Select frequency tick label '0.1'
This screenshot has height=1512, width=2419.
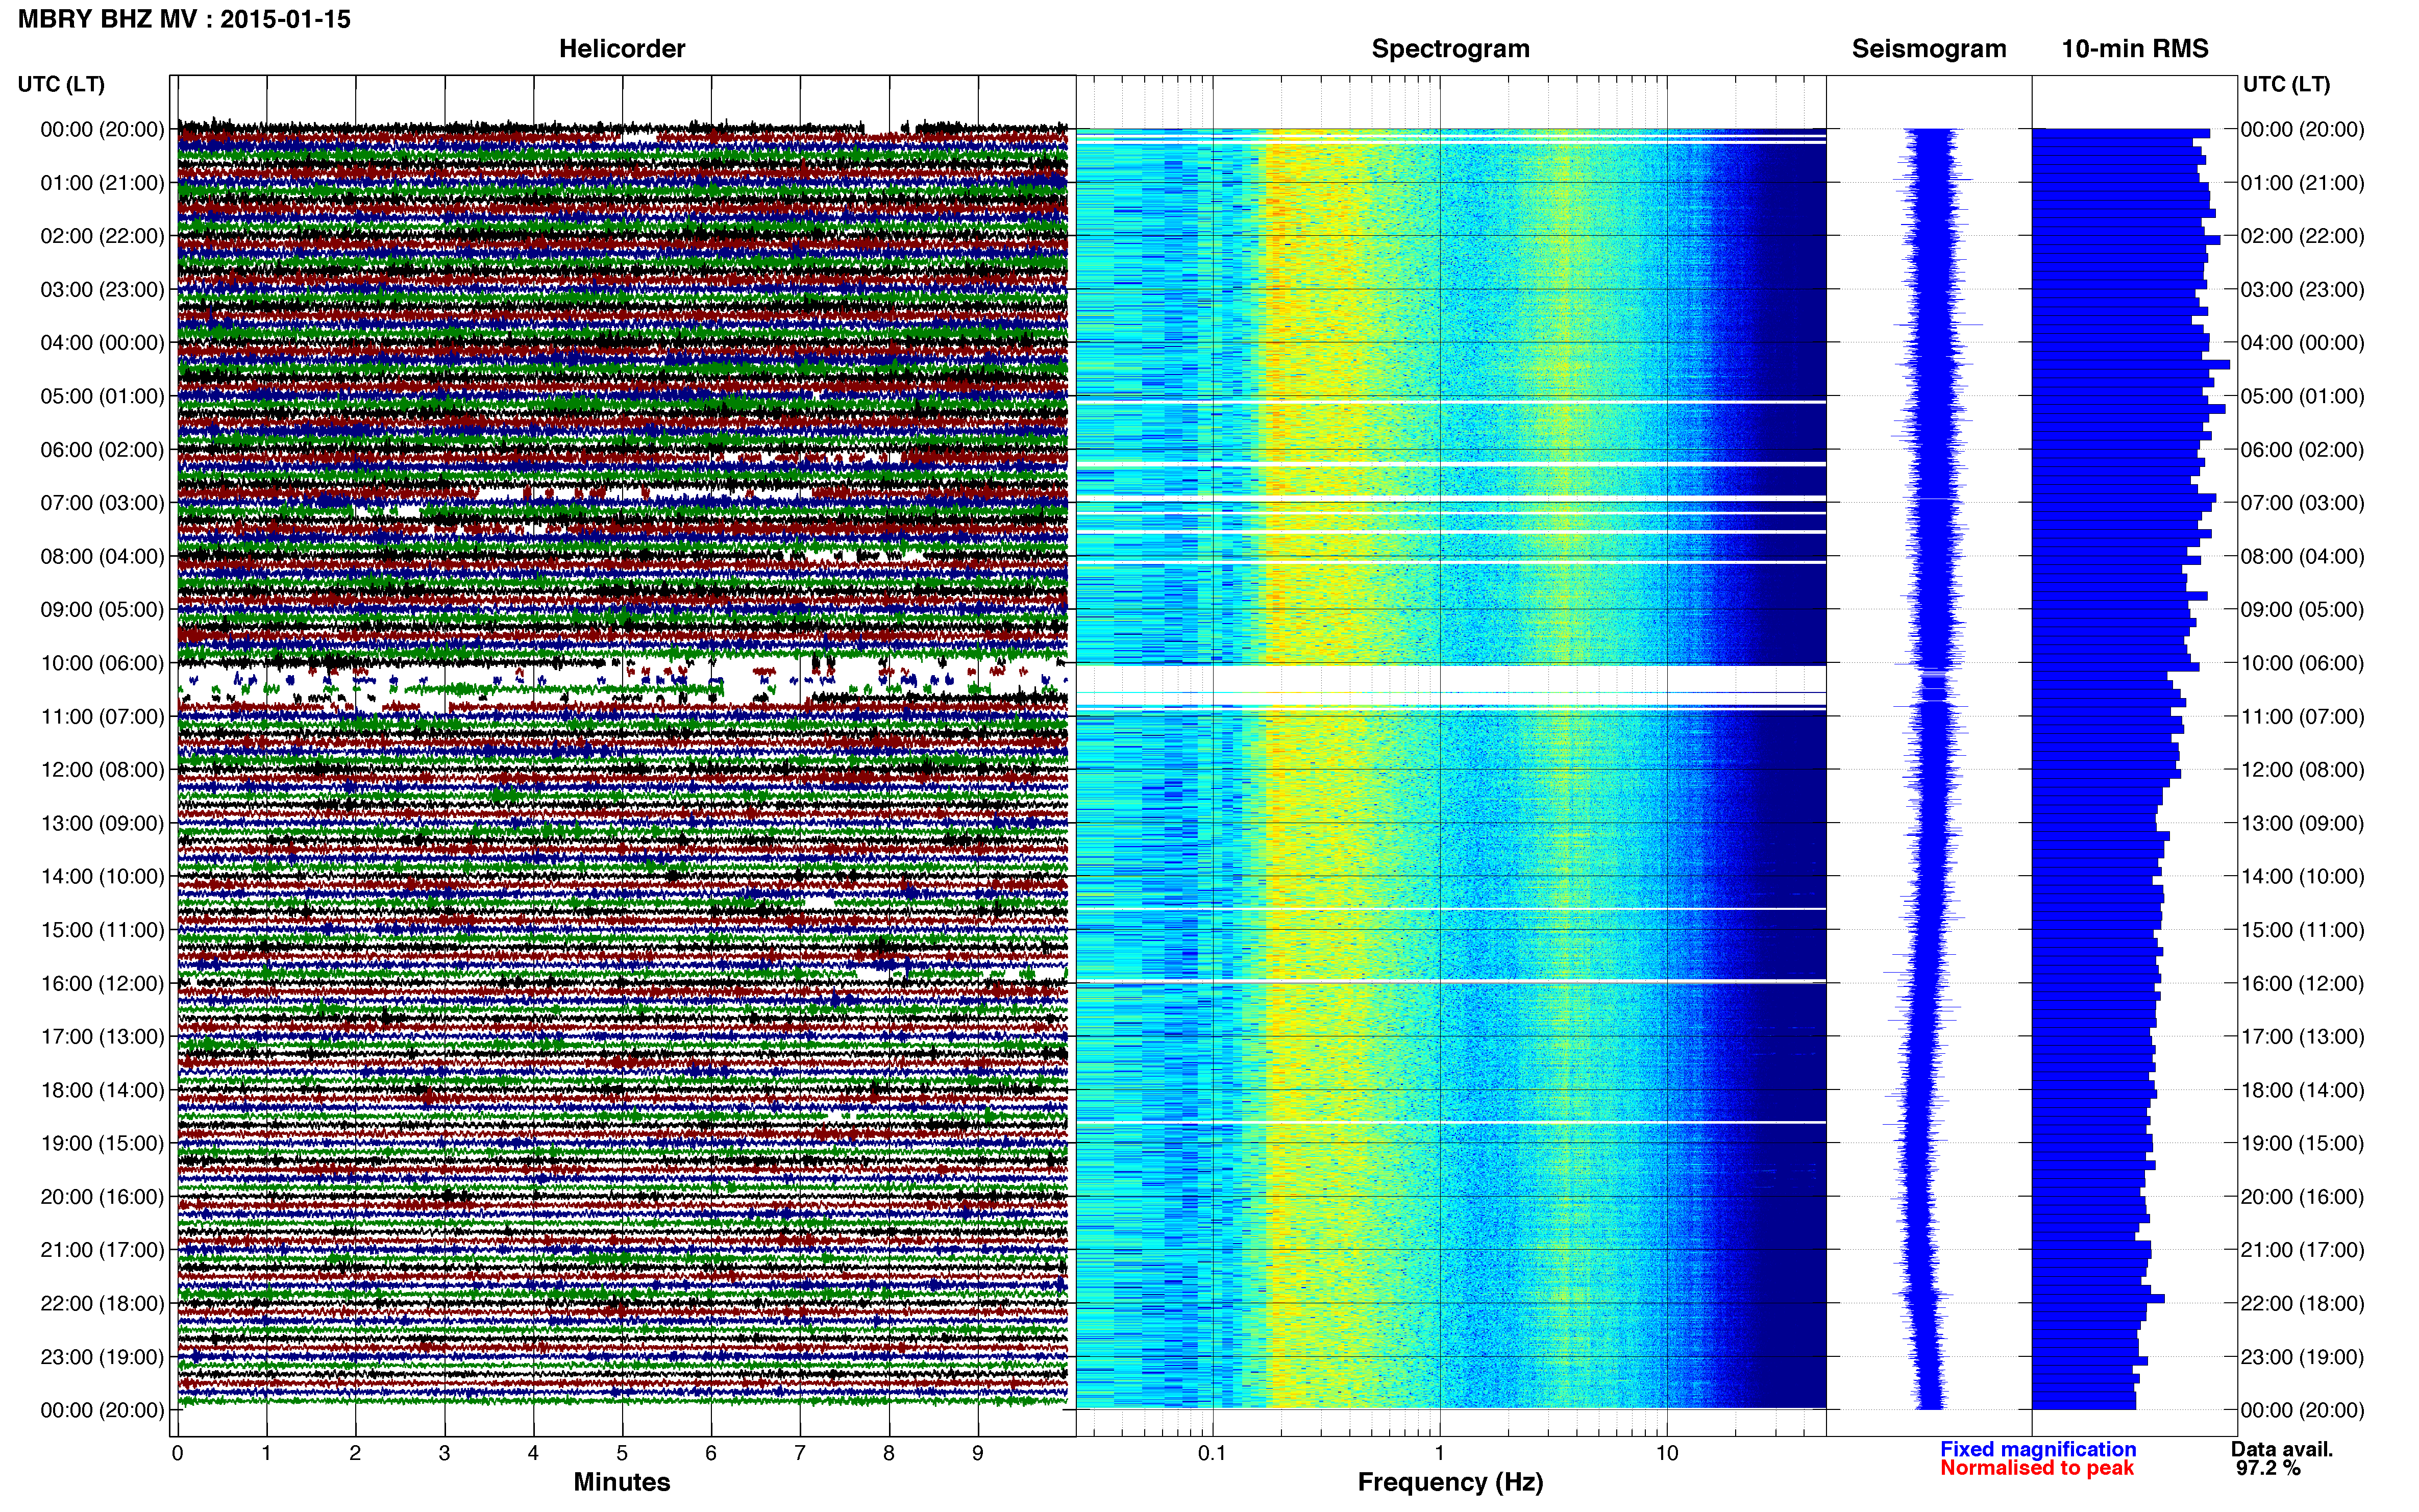(x=1212, y=1454)
